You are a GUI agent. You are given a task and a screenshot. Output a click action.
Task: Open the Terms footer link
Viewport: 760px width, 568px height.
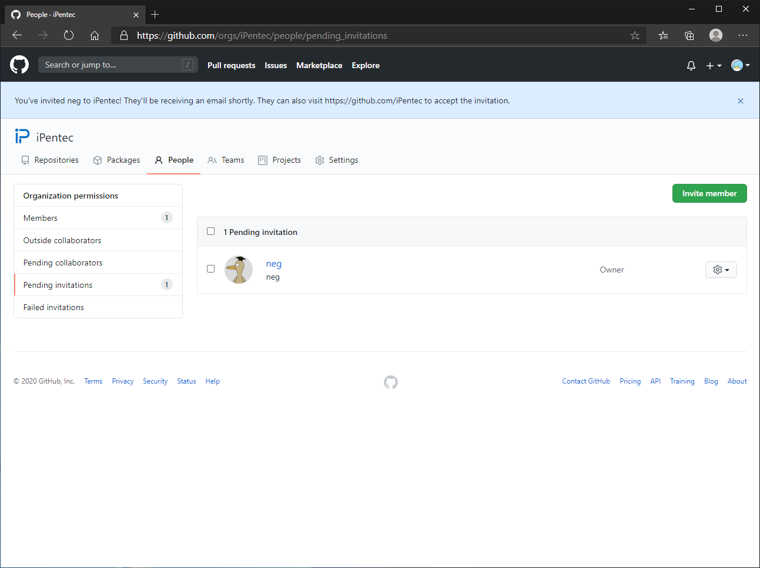point(93,381)
